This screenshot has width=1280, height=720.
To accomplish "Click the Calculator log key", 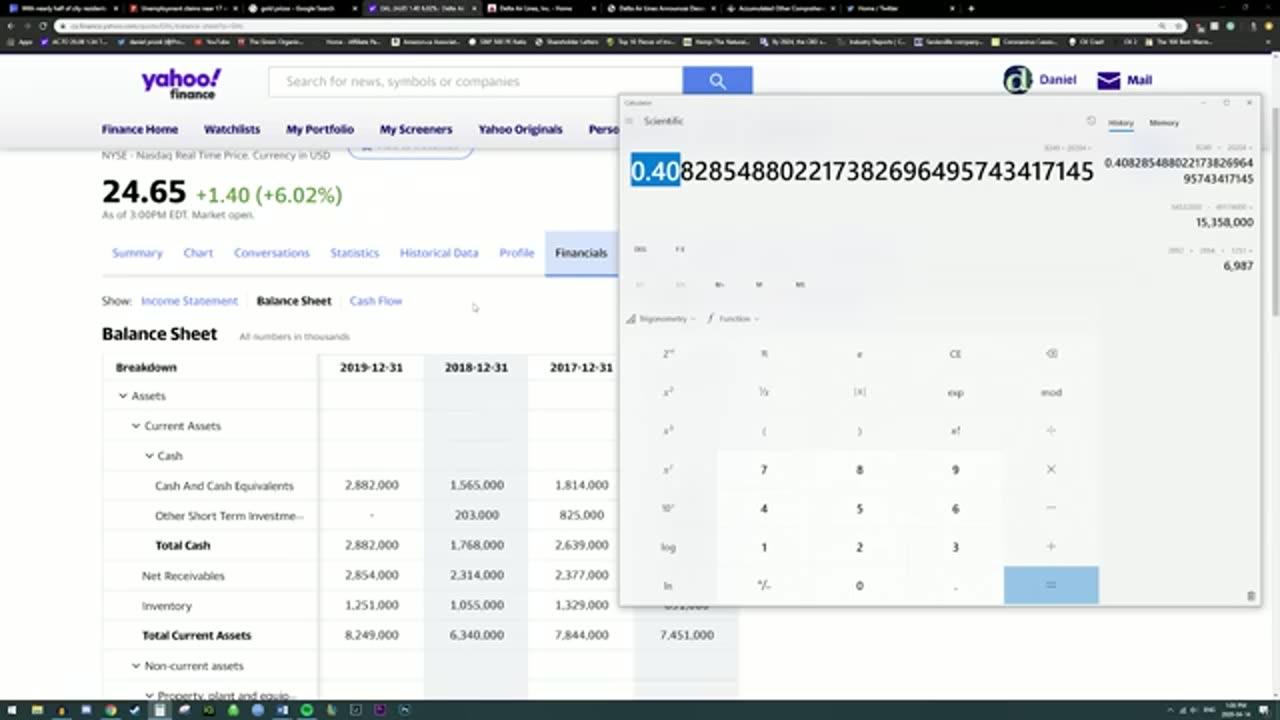I will tap(668, 547).
